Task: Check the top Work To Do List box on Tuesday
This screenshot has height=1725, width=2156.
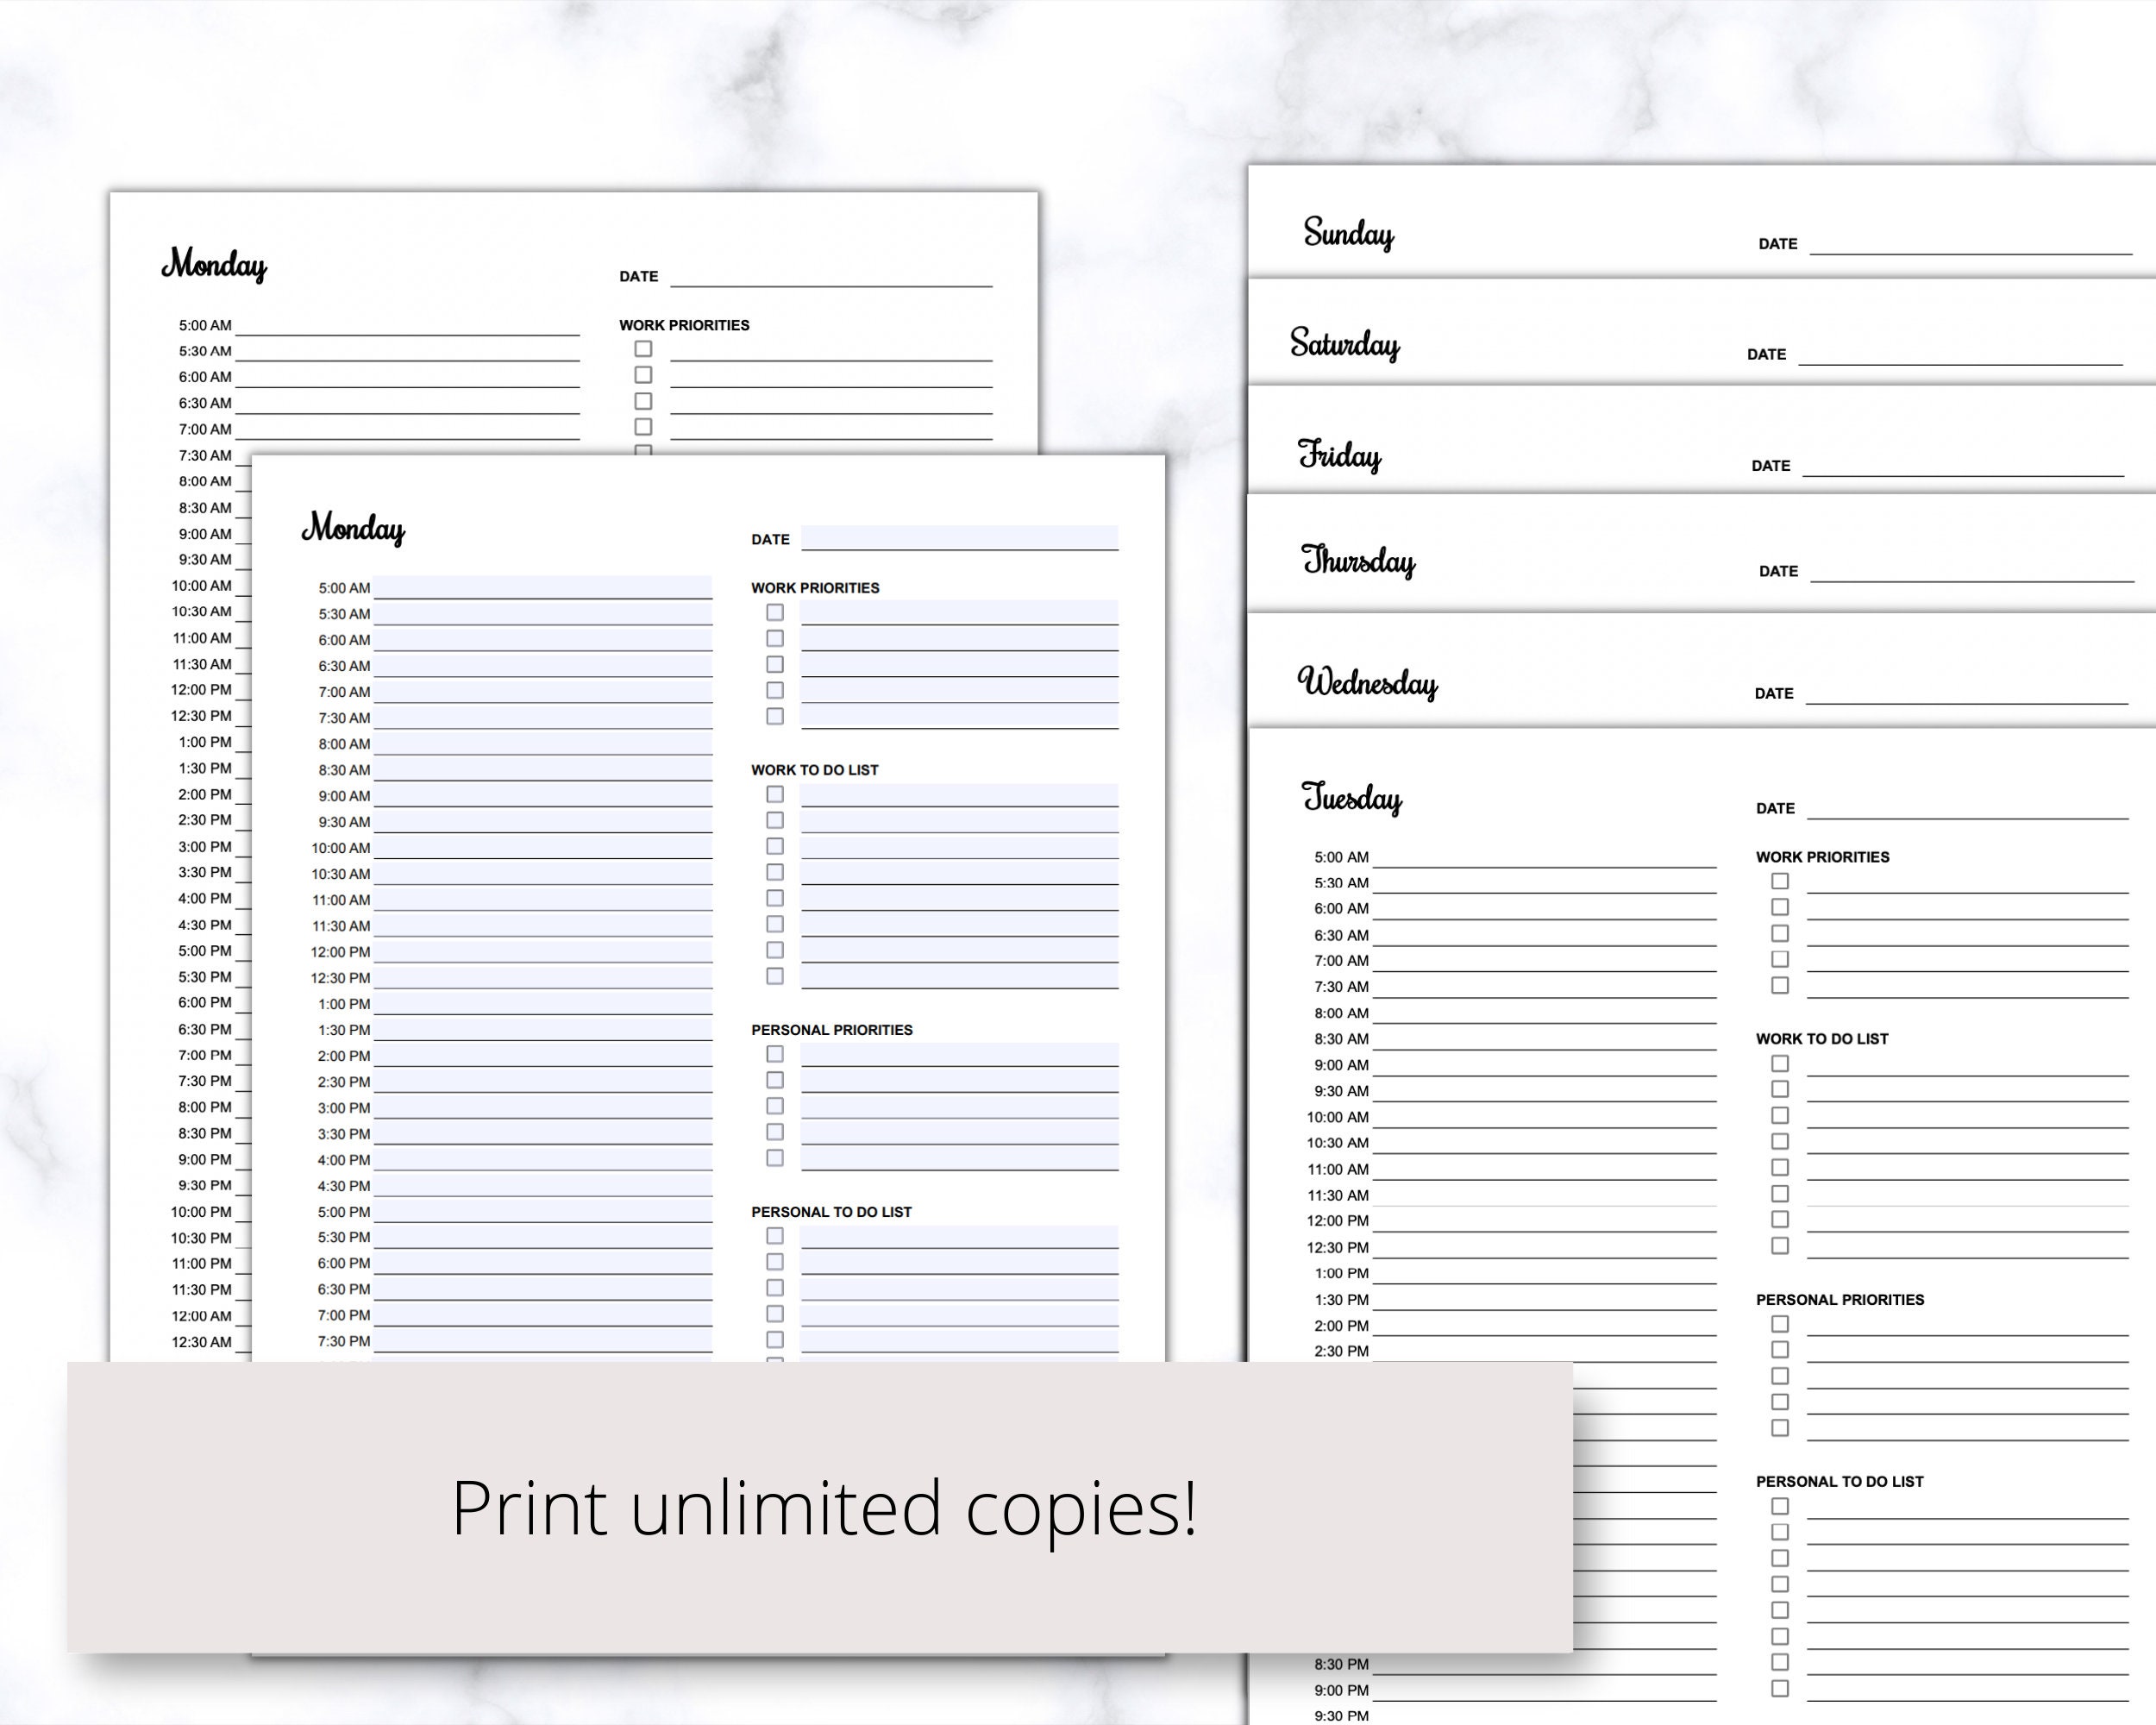Action: [1779, 1063]
